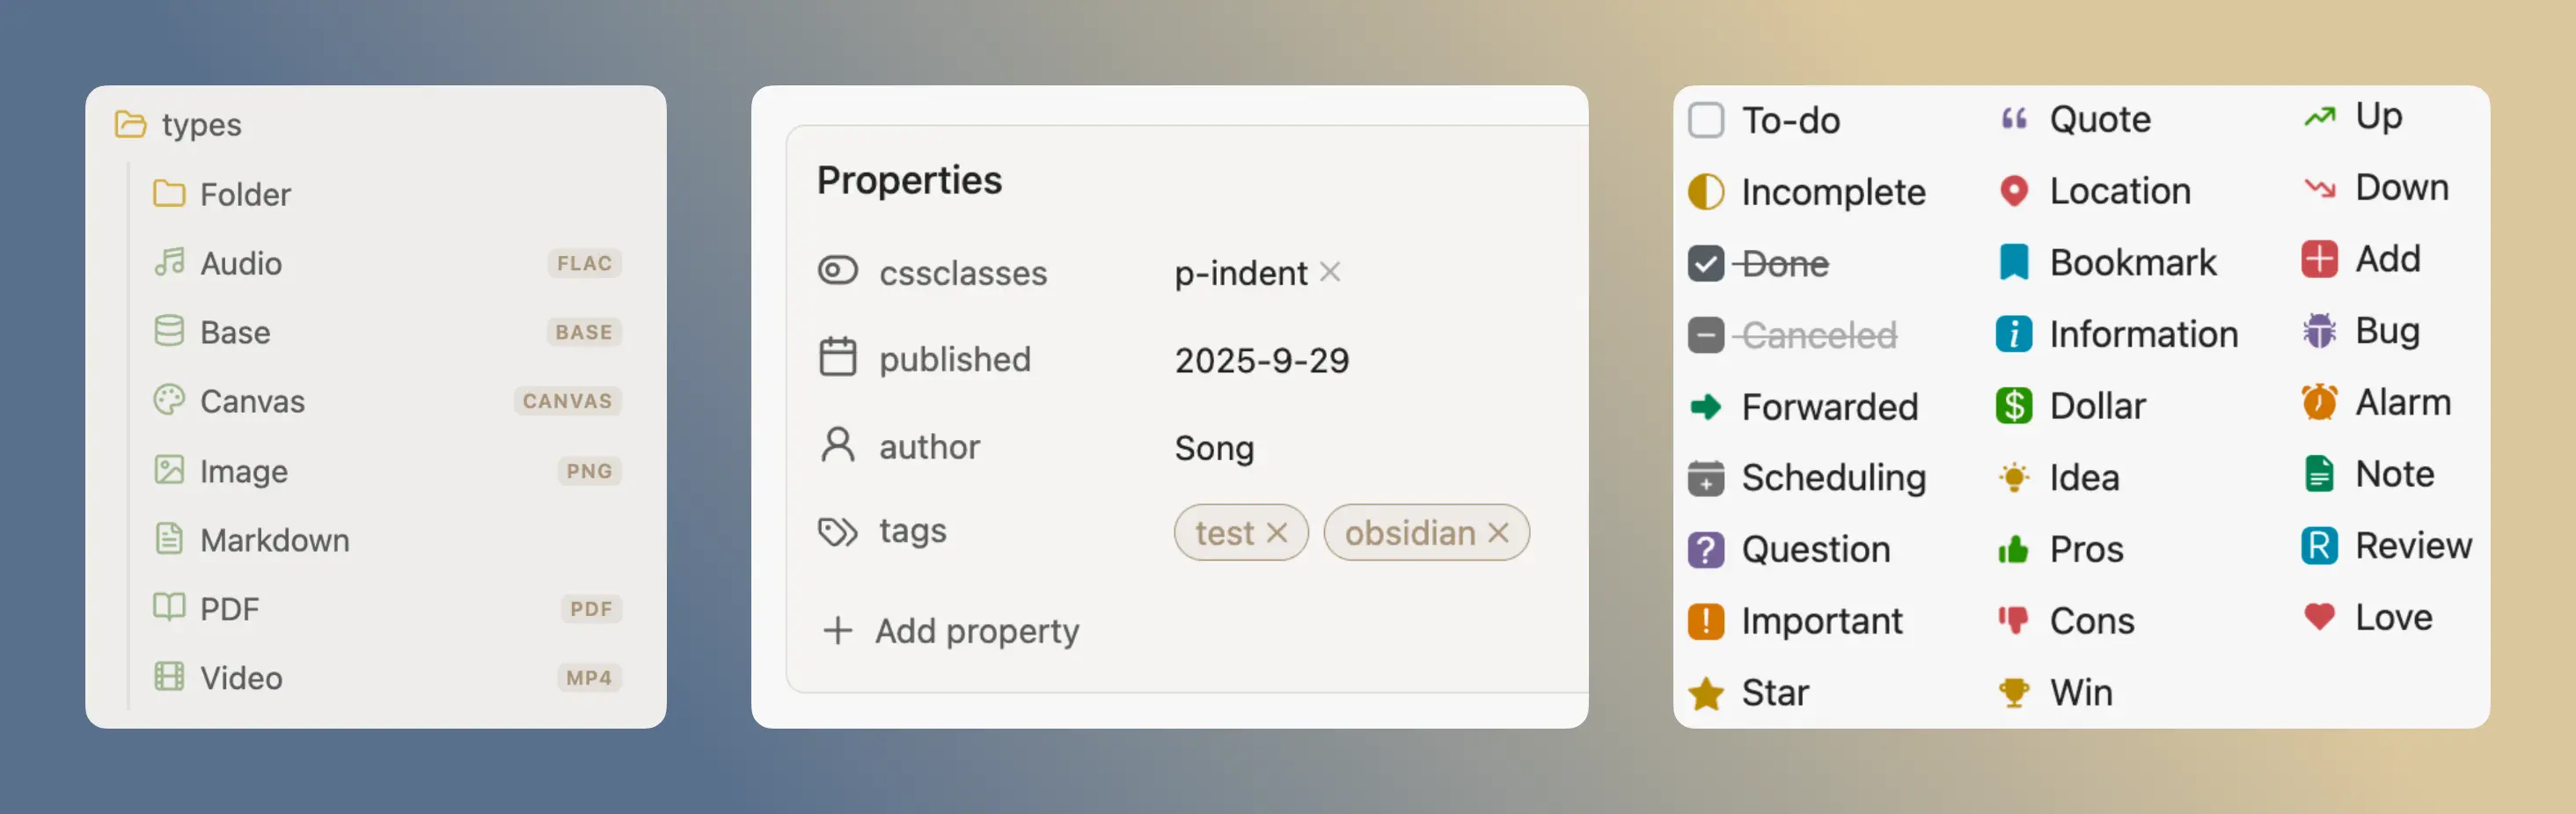Remove the p-indent cssclass value

pos(1329,272)
